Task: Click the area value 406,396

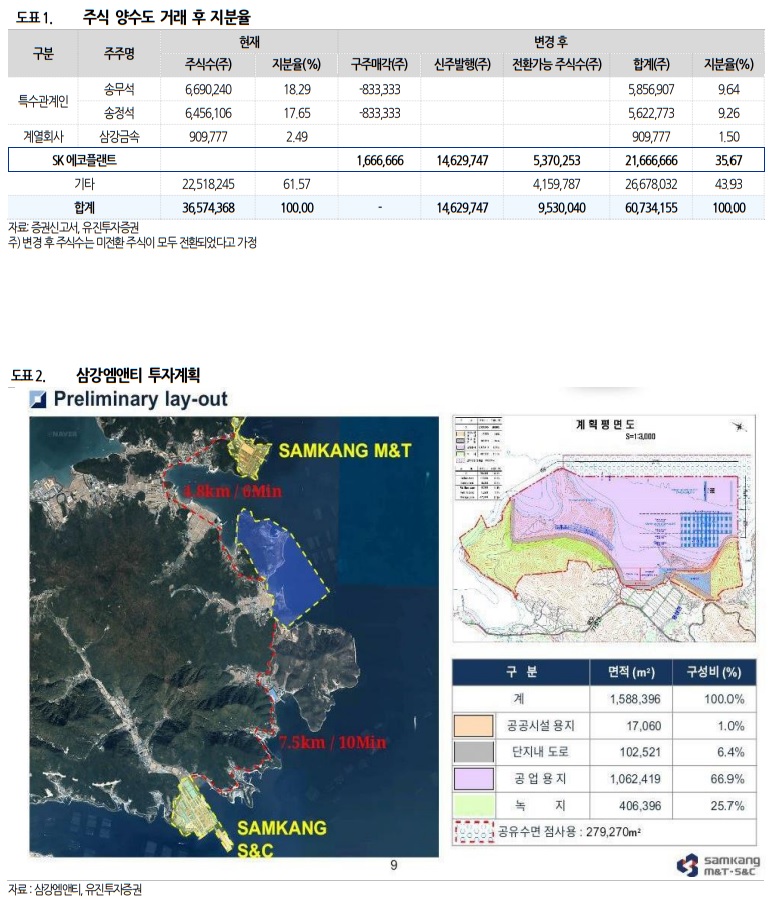Action: 640,806
